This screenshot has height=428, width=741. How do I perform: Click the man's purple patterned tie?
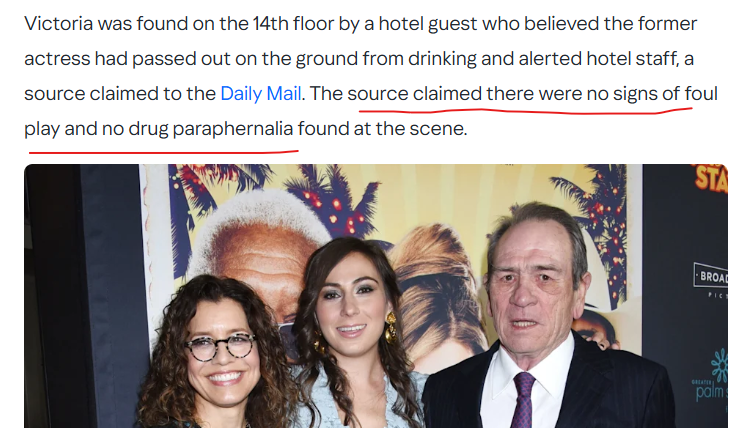click(x=523, y=400)
